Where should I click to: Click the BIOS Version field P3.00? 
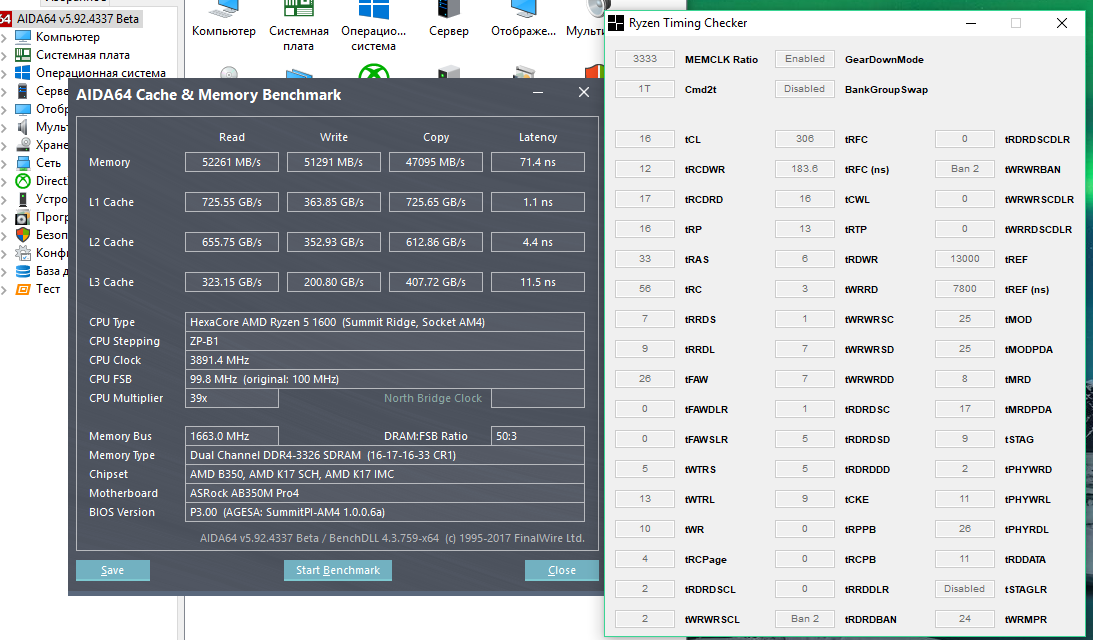click(x=385, y=512)
